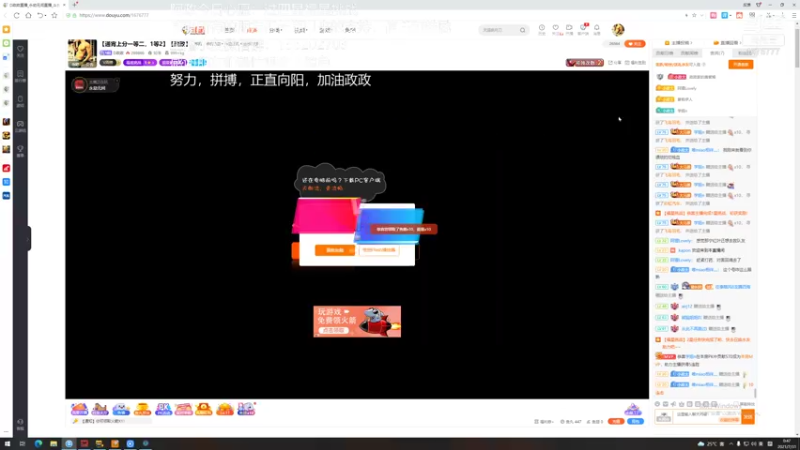The height and width of the screenshot is (450, 800).
Task: Click the Douyu logo in header
Action: click(194, 30)
